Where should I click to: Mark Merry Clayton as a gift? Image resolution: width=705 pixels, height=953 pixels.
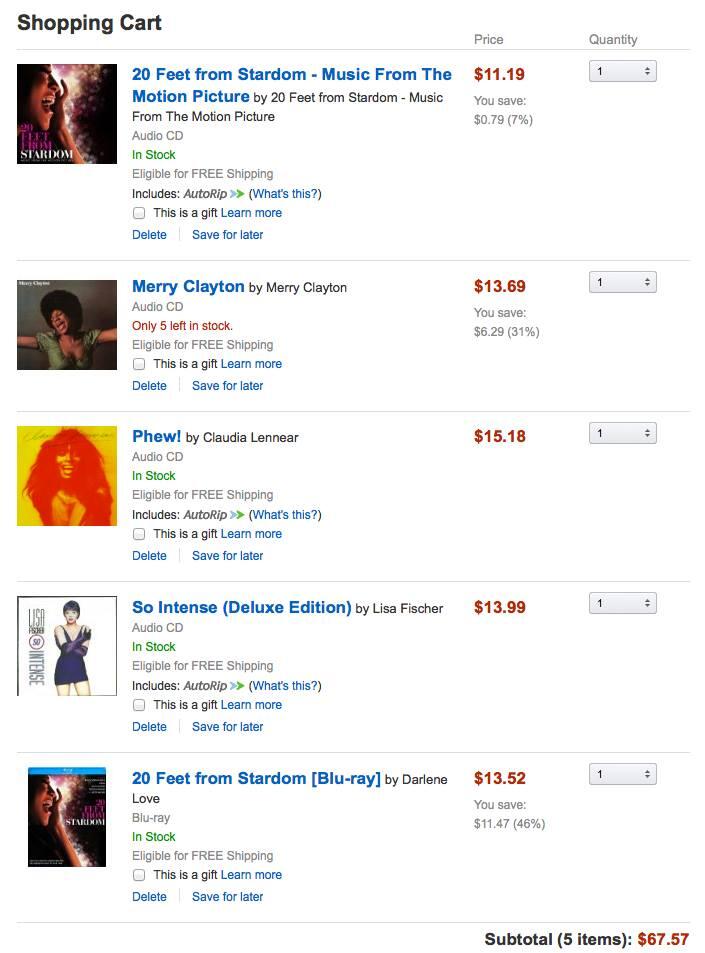click(139, 364)
